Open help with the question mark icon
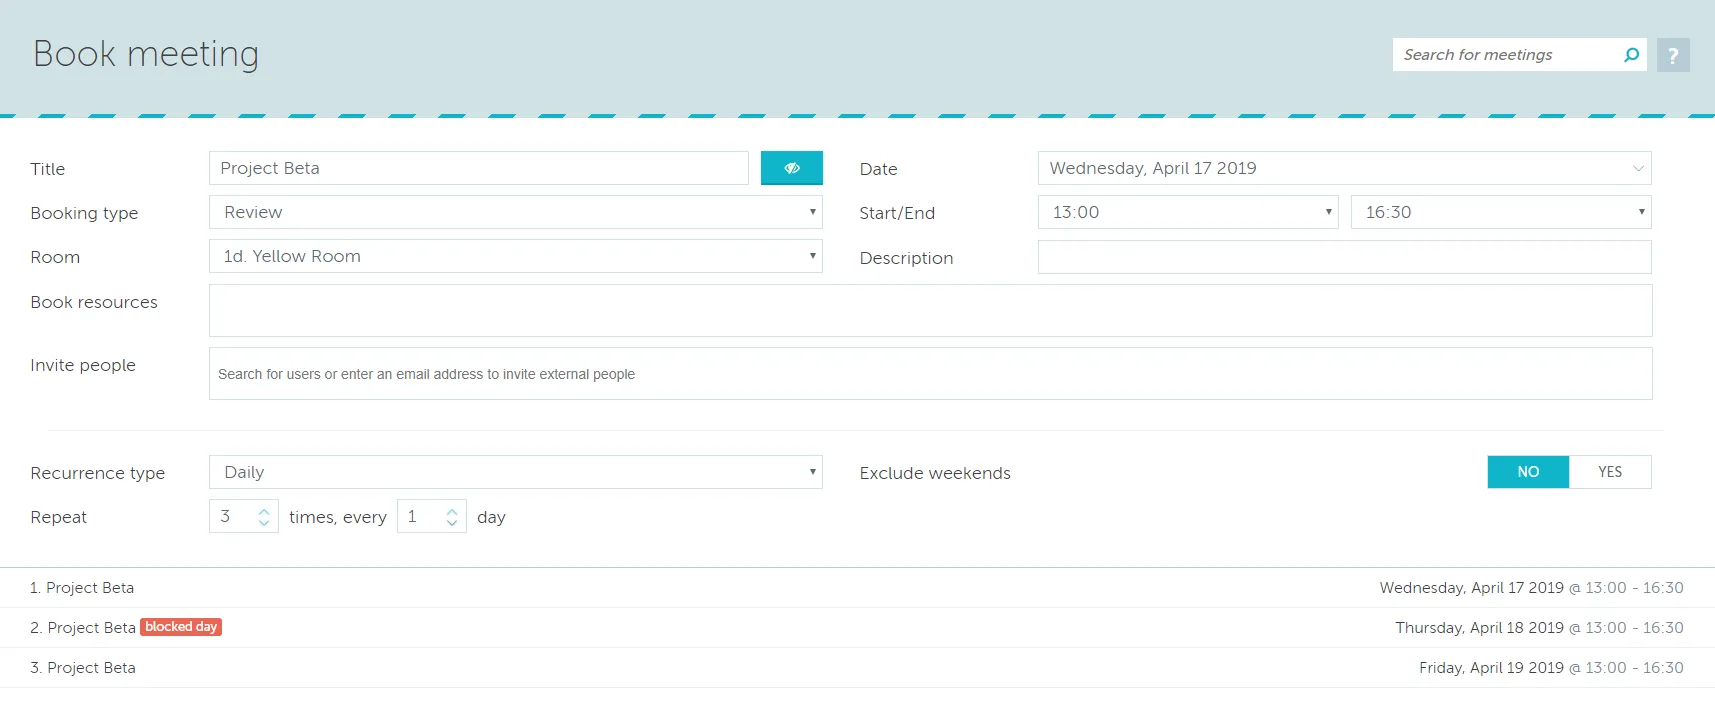Image resolution: width=1715 pixels, height=702 pixels. click(1673, 55)
